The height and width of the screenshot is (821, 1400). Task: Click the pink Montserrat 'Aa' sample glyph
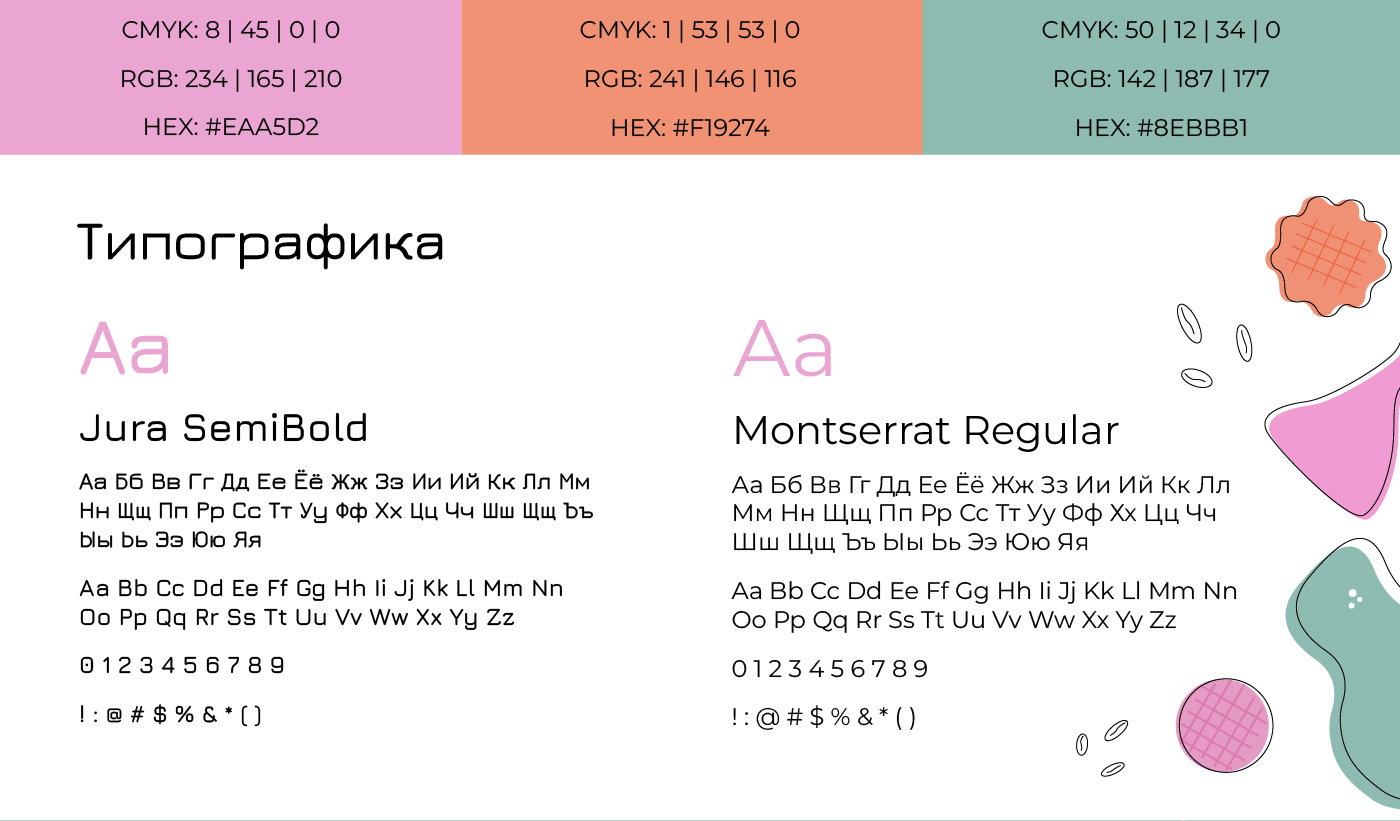click(784, 349)
